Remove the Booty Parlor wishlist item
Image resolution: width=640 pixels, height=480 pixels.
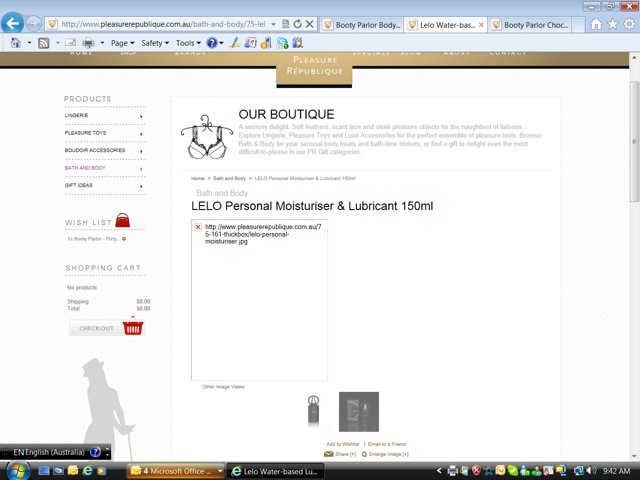(124, 239)
